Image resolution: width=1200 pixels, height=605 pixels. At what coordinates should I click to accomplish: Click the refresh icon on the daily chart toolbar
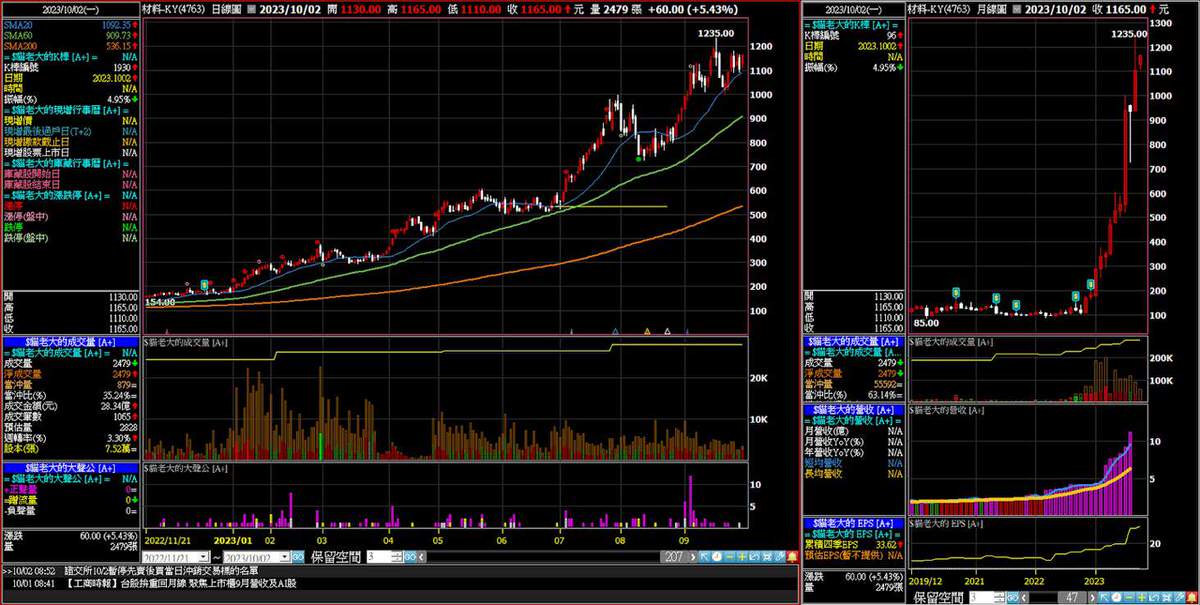[754, 556]
